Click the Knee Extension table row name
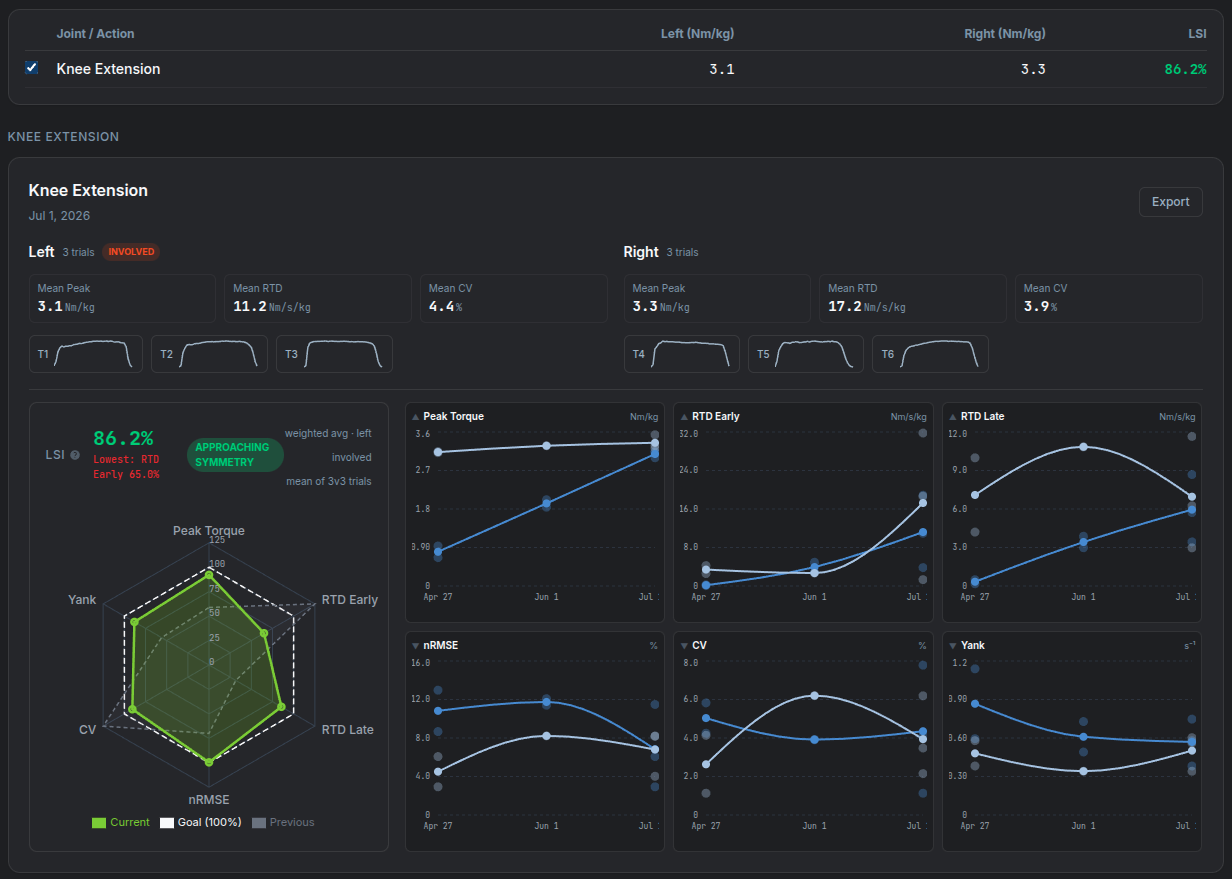The image size is (1232, 879). pos(108,69)
